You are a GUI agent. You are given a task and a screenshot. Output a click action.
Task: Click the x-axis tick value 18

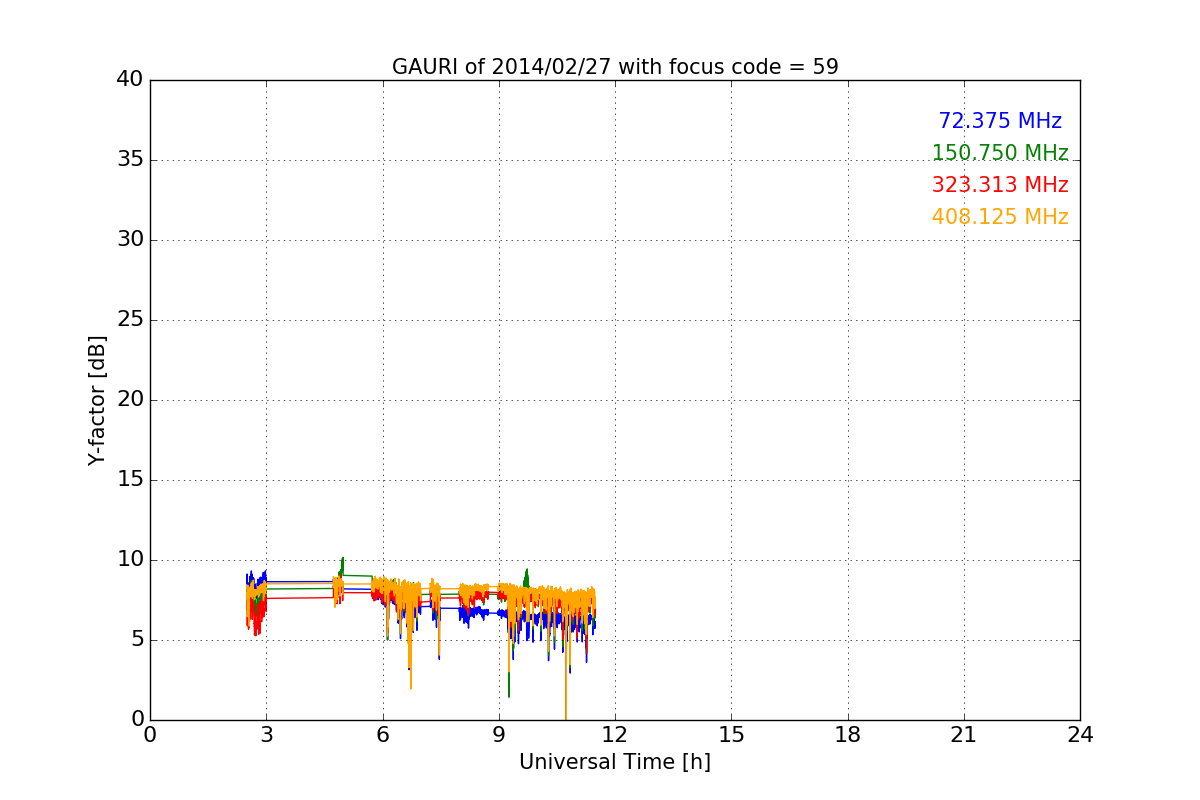click(x=848, y=735)
